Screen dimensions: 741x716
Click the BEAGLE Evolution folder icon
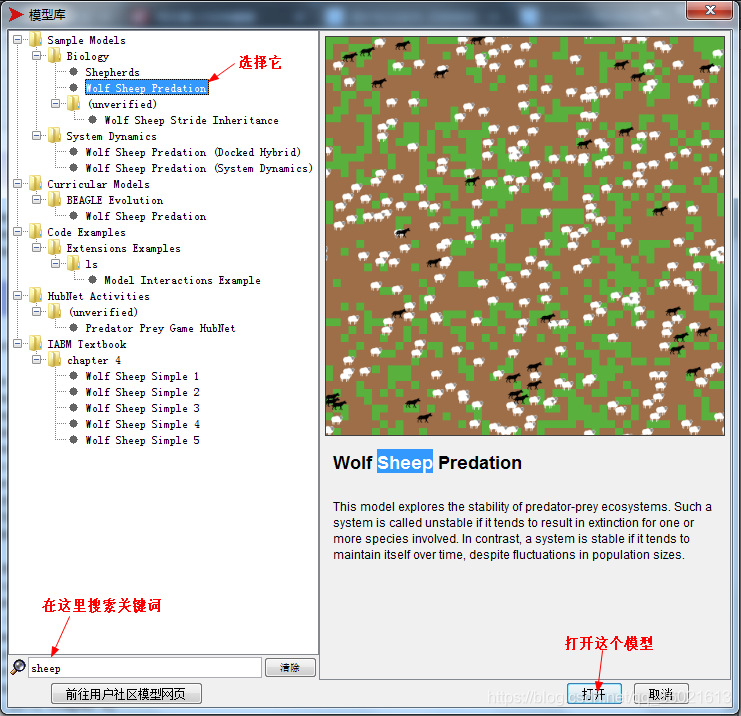55,199
